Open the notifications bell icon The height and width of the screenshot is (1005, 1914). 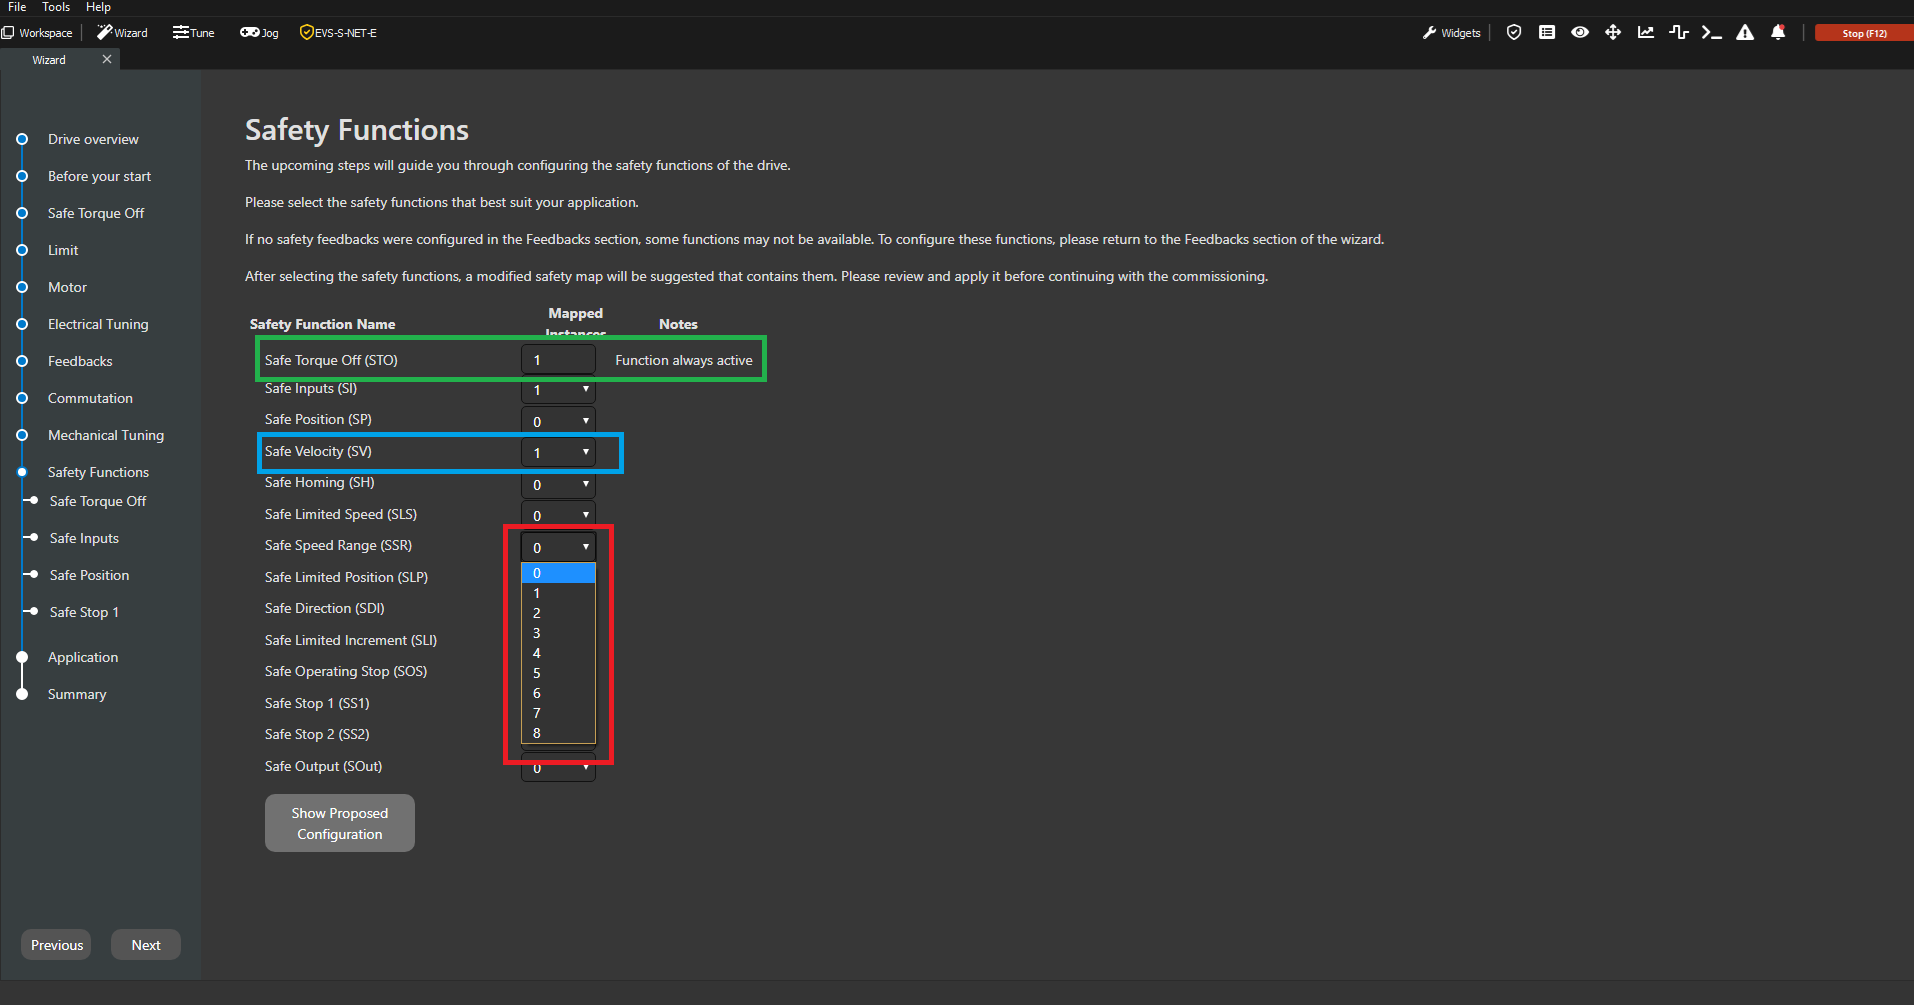click(x=1778, y=33)
